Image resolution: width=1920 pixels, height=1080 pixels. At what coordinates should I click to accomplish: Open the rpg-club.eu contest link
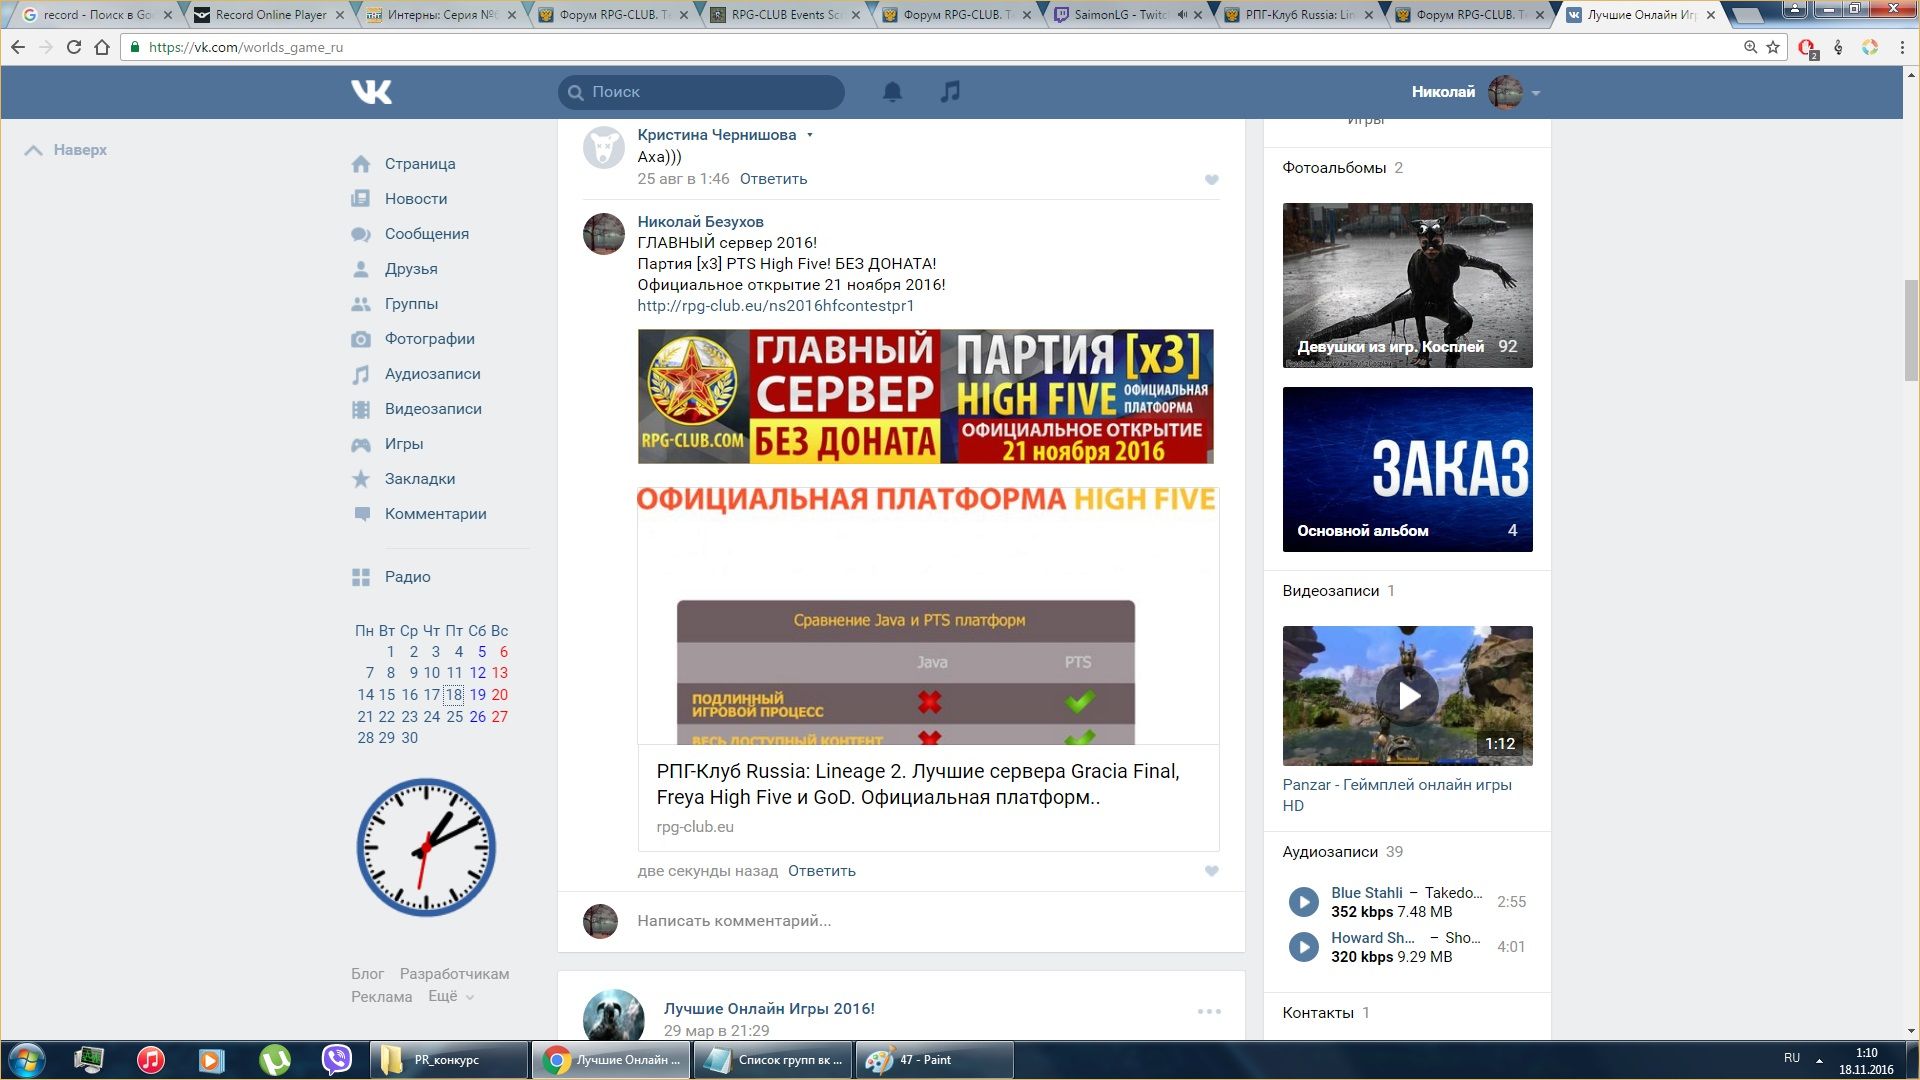pyautogui.click(x=775, y=306)
